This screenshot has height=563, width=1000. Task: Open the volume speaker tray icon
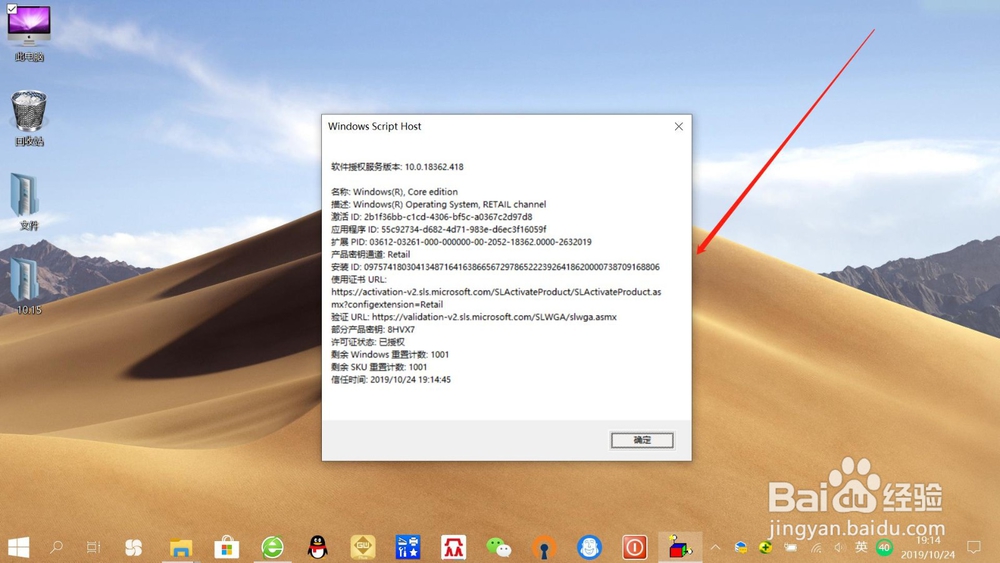[x=839, y=547]
